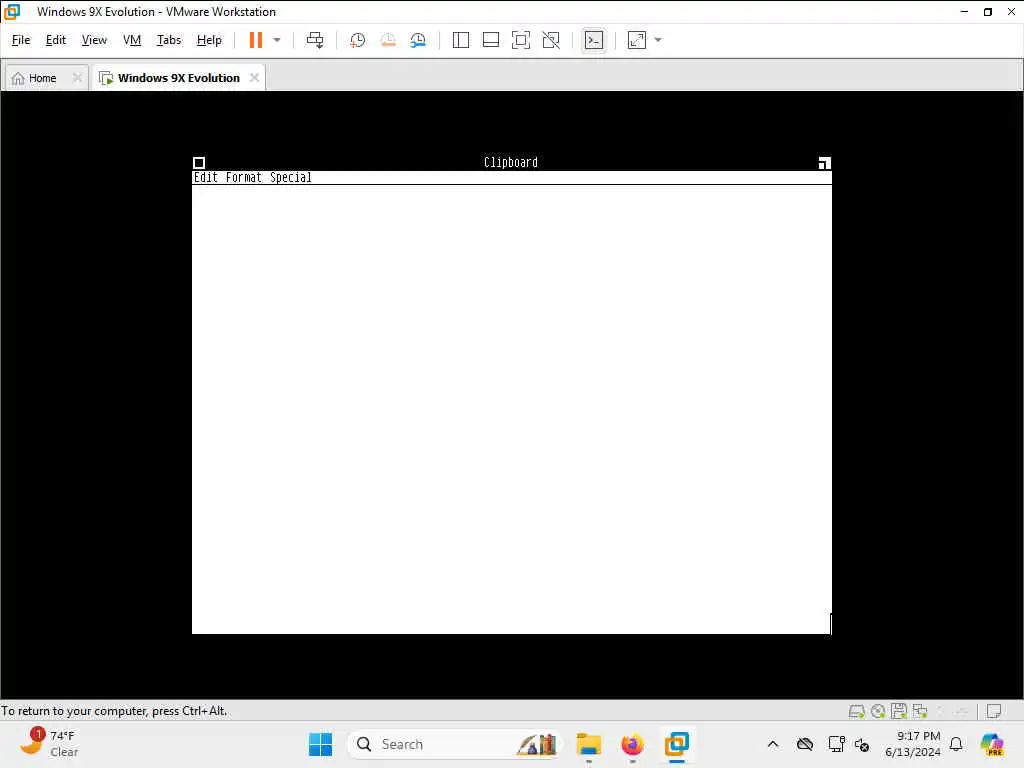Open the network status tray icon
1024x768 pixels.
tap(836, 744)
